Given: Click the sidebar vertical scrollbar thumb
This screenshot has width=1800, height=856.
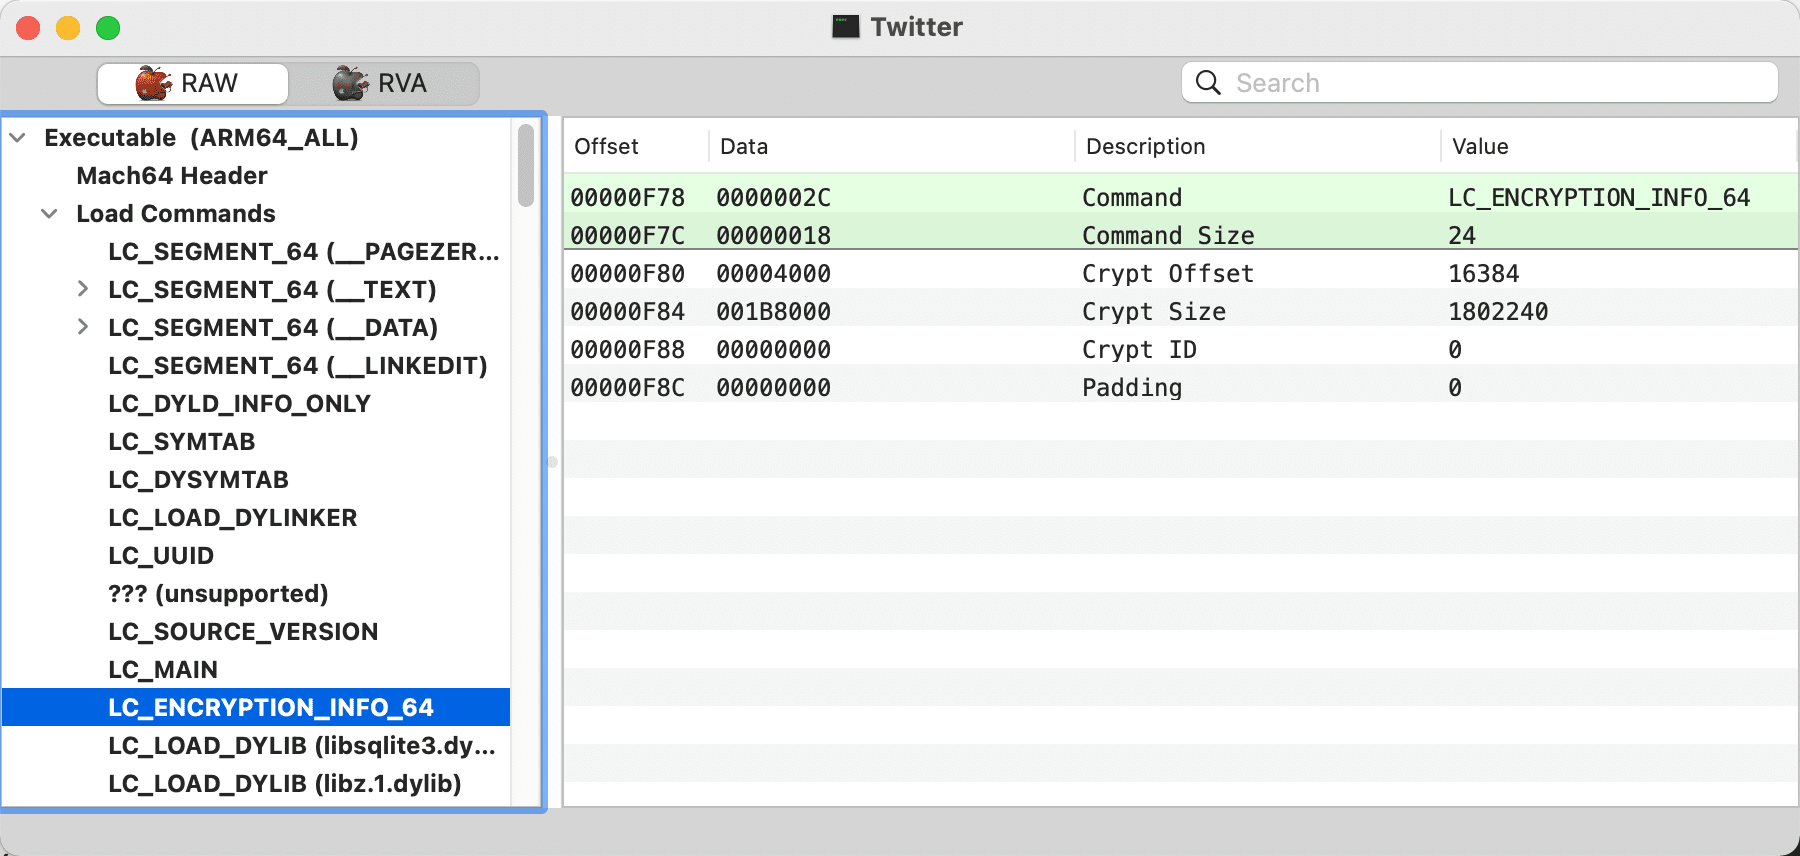Looking at the screenshot, I should coord(526,165).
